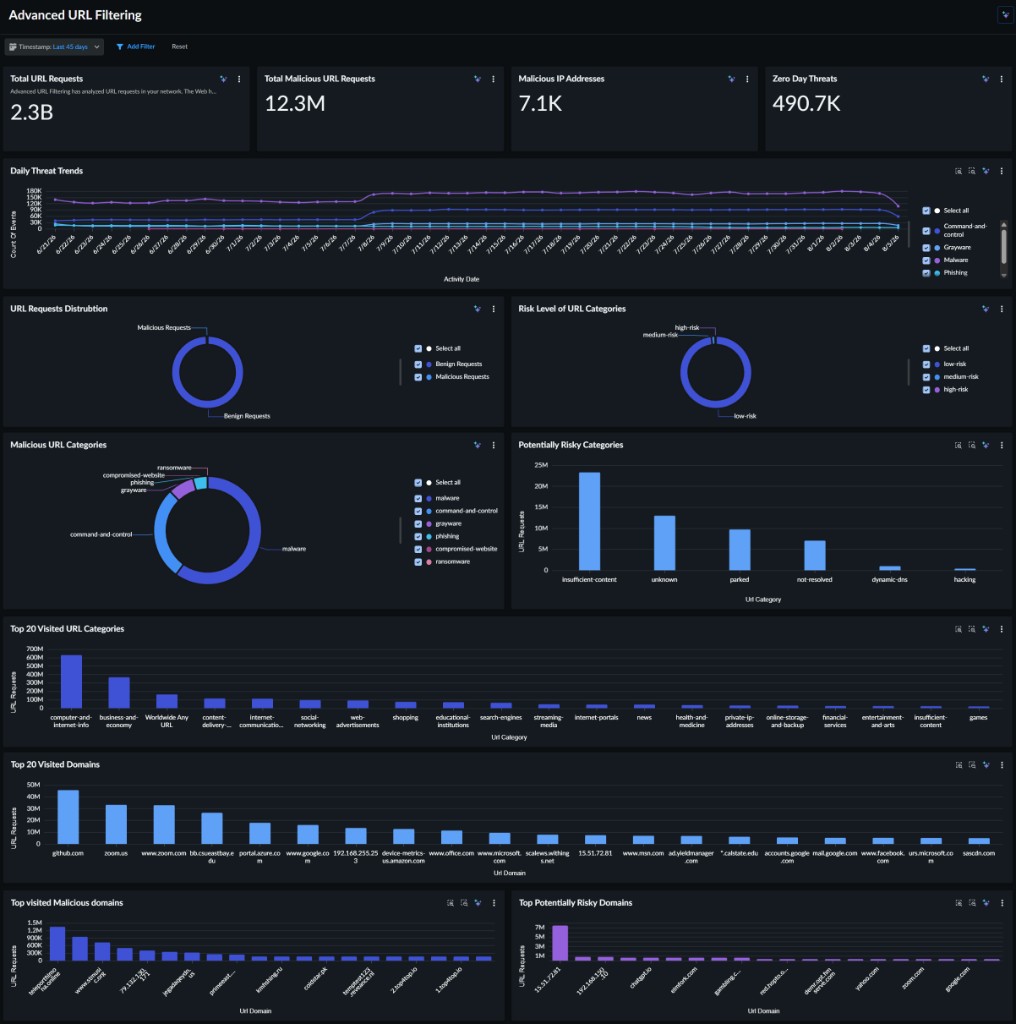Toggle Benign Requests checkbox in distribution legend
Viewport: 1016px width, 1024px height.
tap(418, 364)
